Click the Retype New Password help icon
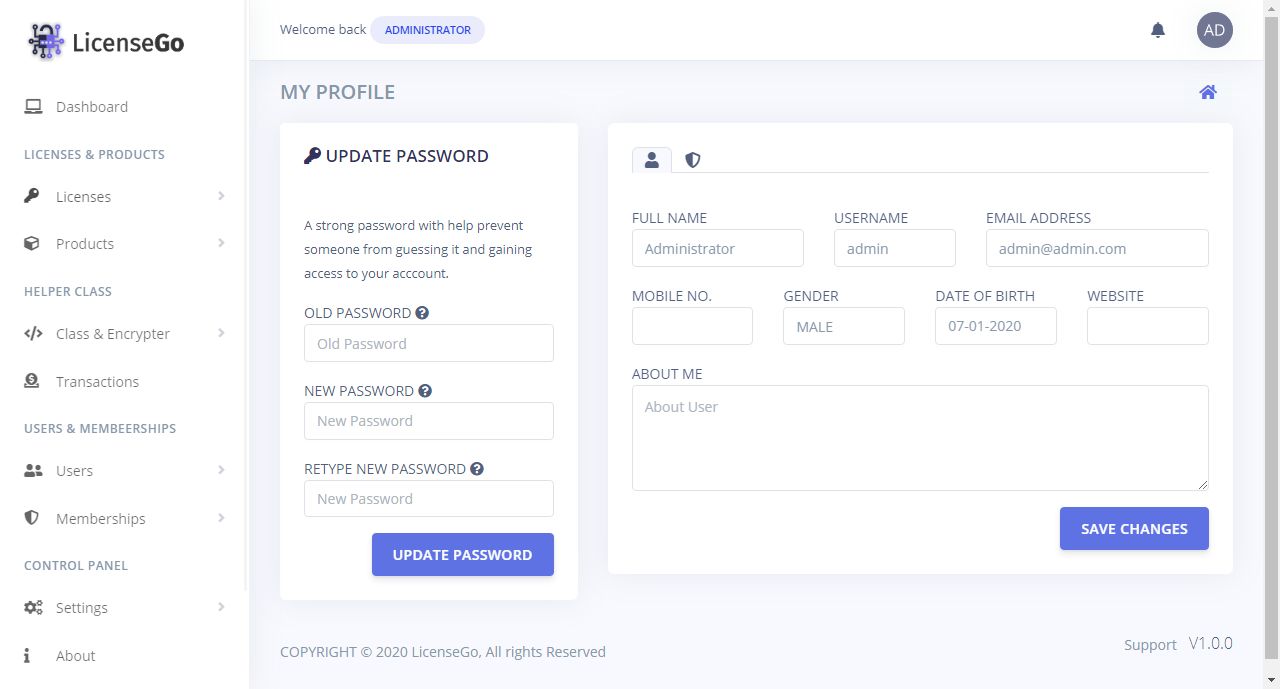The image size is (1280, 689). [x=477, y=469]
